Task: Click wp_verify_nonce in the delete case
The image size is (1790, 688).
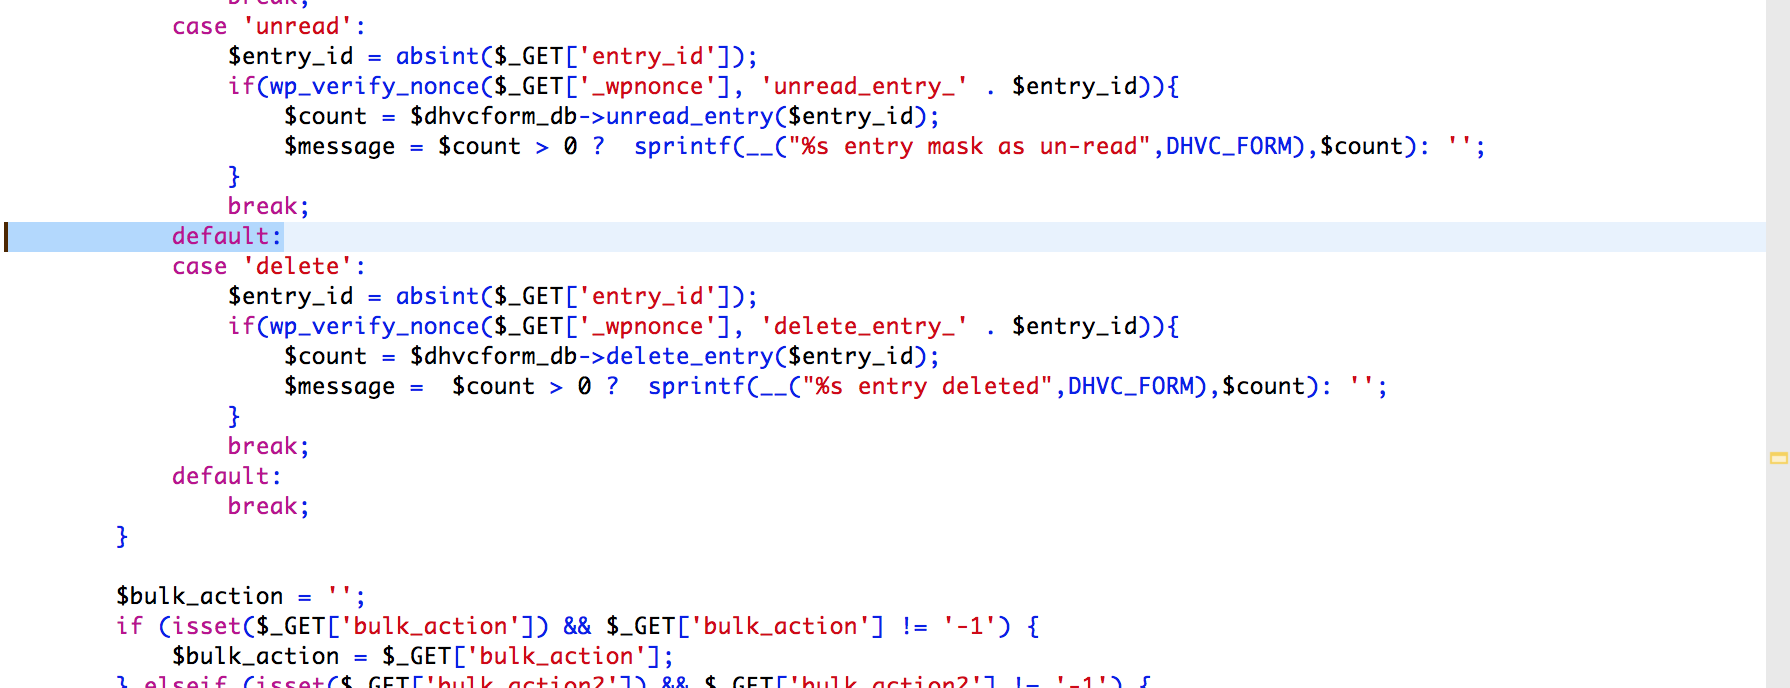Action: [x=374, y=327]
